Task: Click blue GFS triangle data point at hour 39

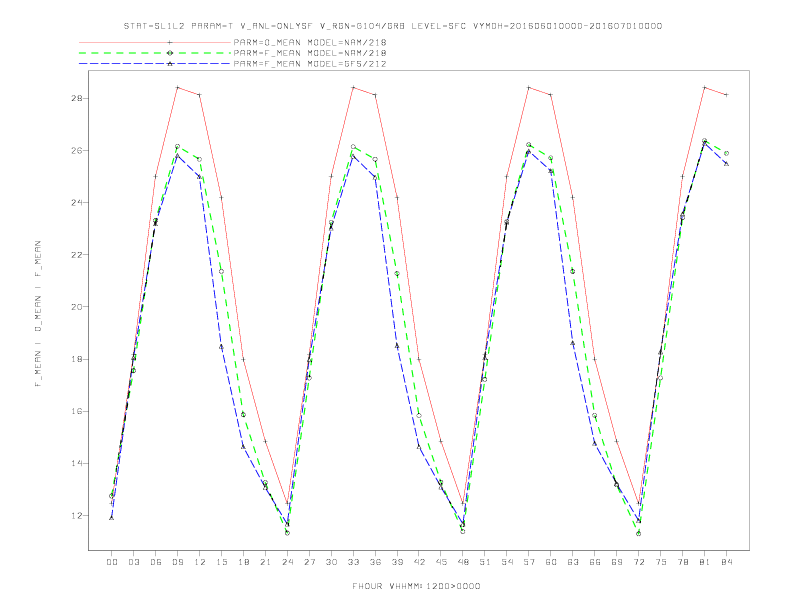Action: coord(397,346)
